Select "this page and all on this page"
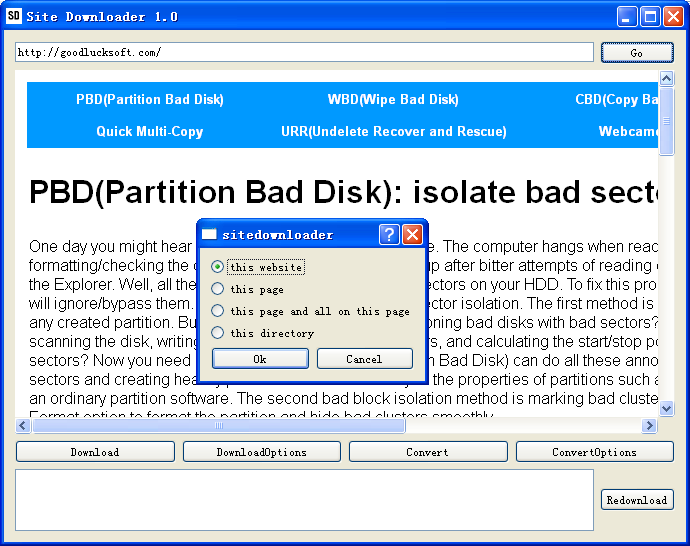Image resolution: width=690 pixels, height=546 pixels. (x=218, y=311)
